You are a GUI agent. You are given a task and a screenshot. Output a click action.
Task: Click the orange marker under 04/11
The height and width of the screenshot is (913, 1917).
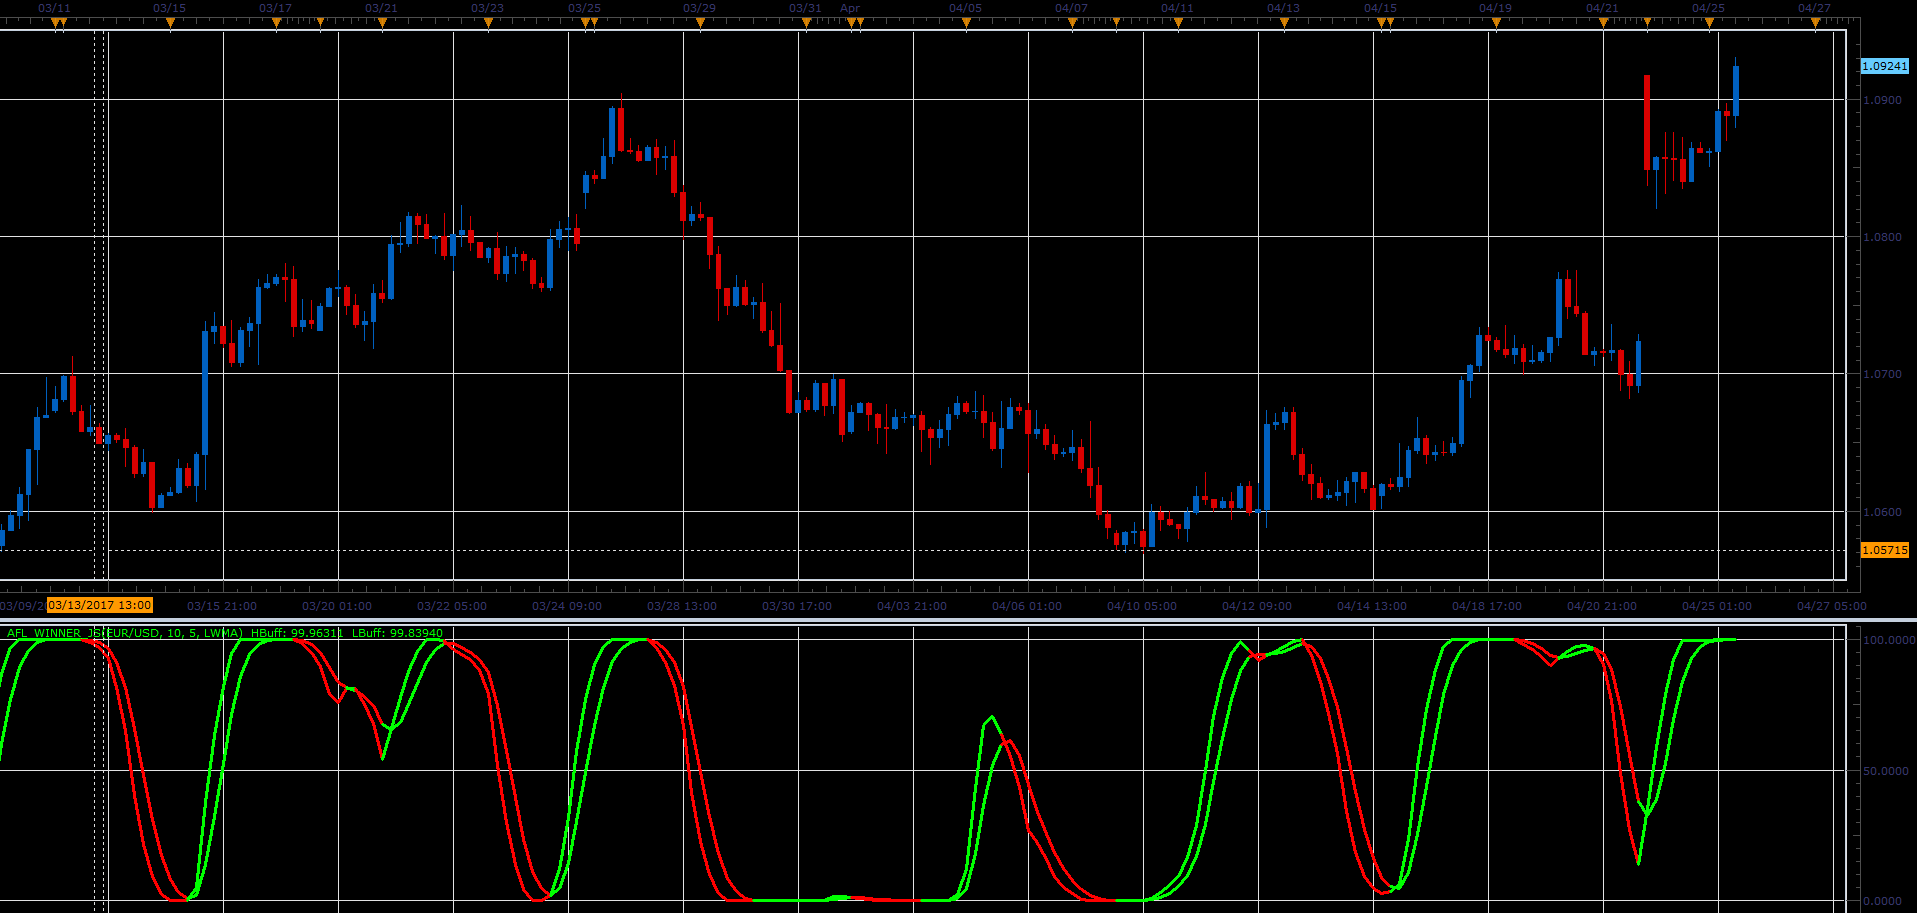click(x=1178, y=22)
